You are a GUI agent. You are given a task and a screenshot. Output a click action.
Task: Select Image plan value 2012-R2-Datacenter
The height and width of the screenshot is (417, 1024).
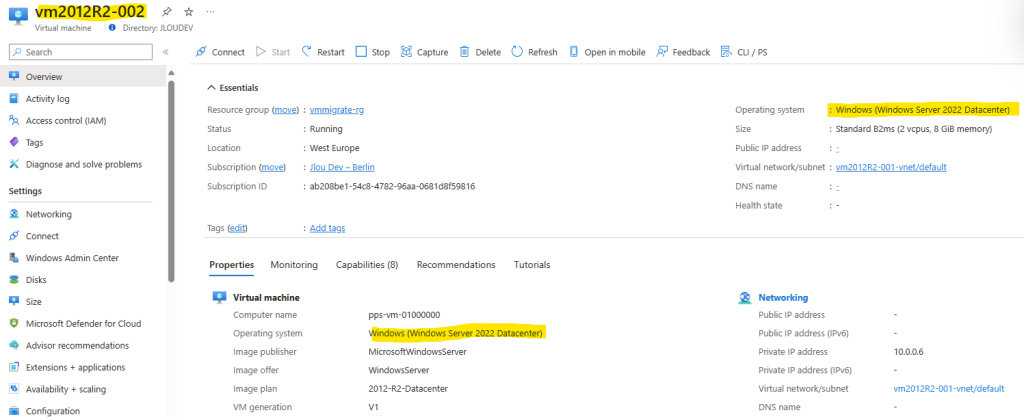click(408, 388)
